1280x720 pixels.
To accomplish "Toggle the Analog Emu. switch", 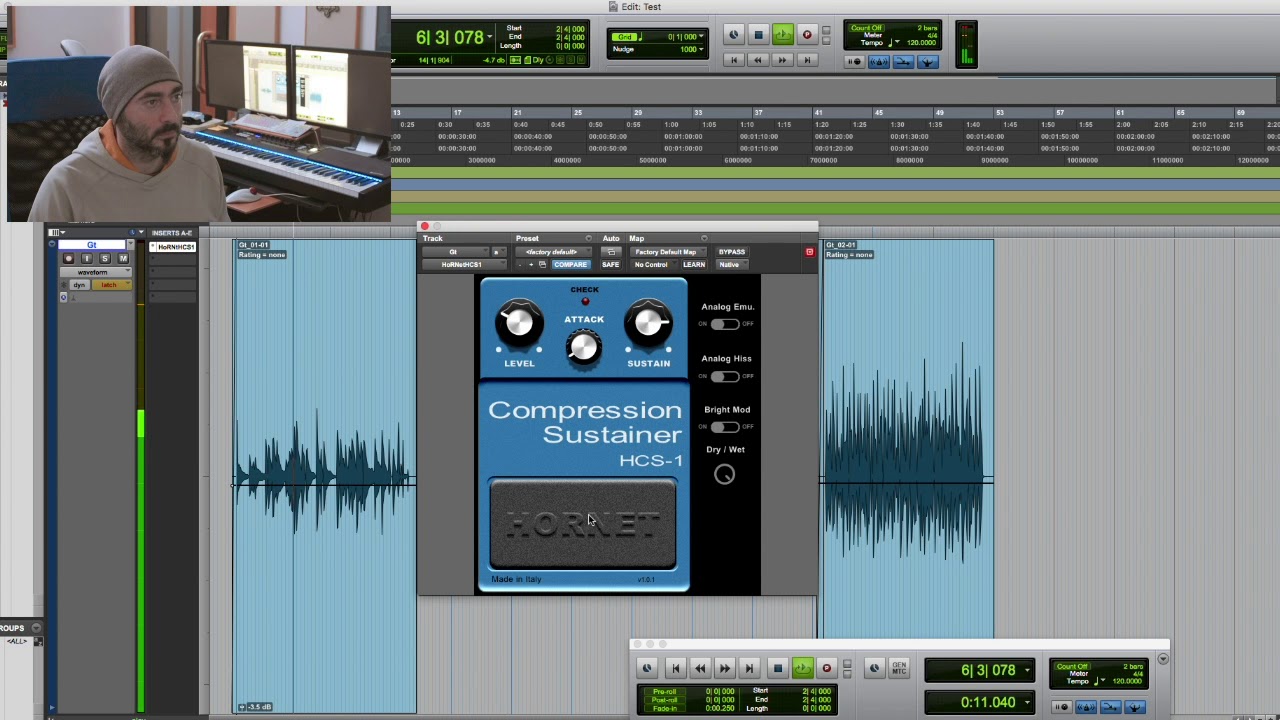I will (725, 324).
